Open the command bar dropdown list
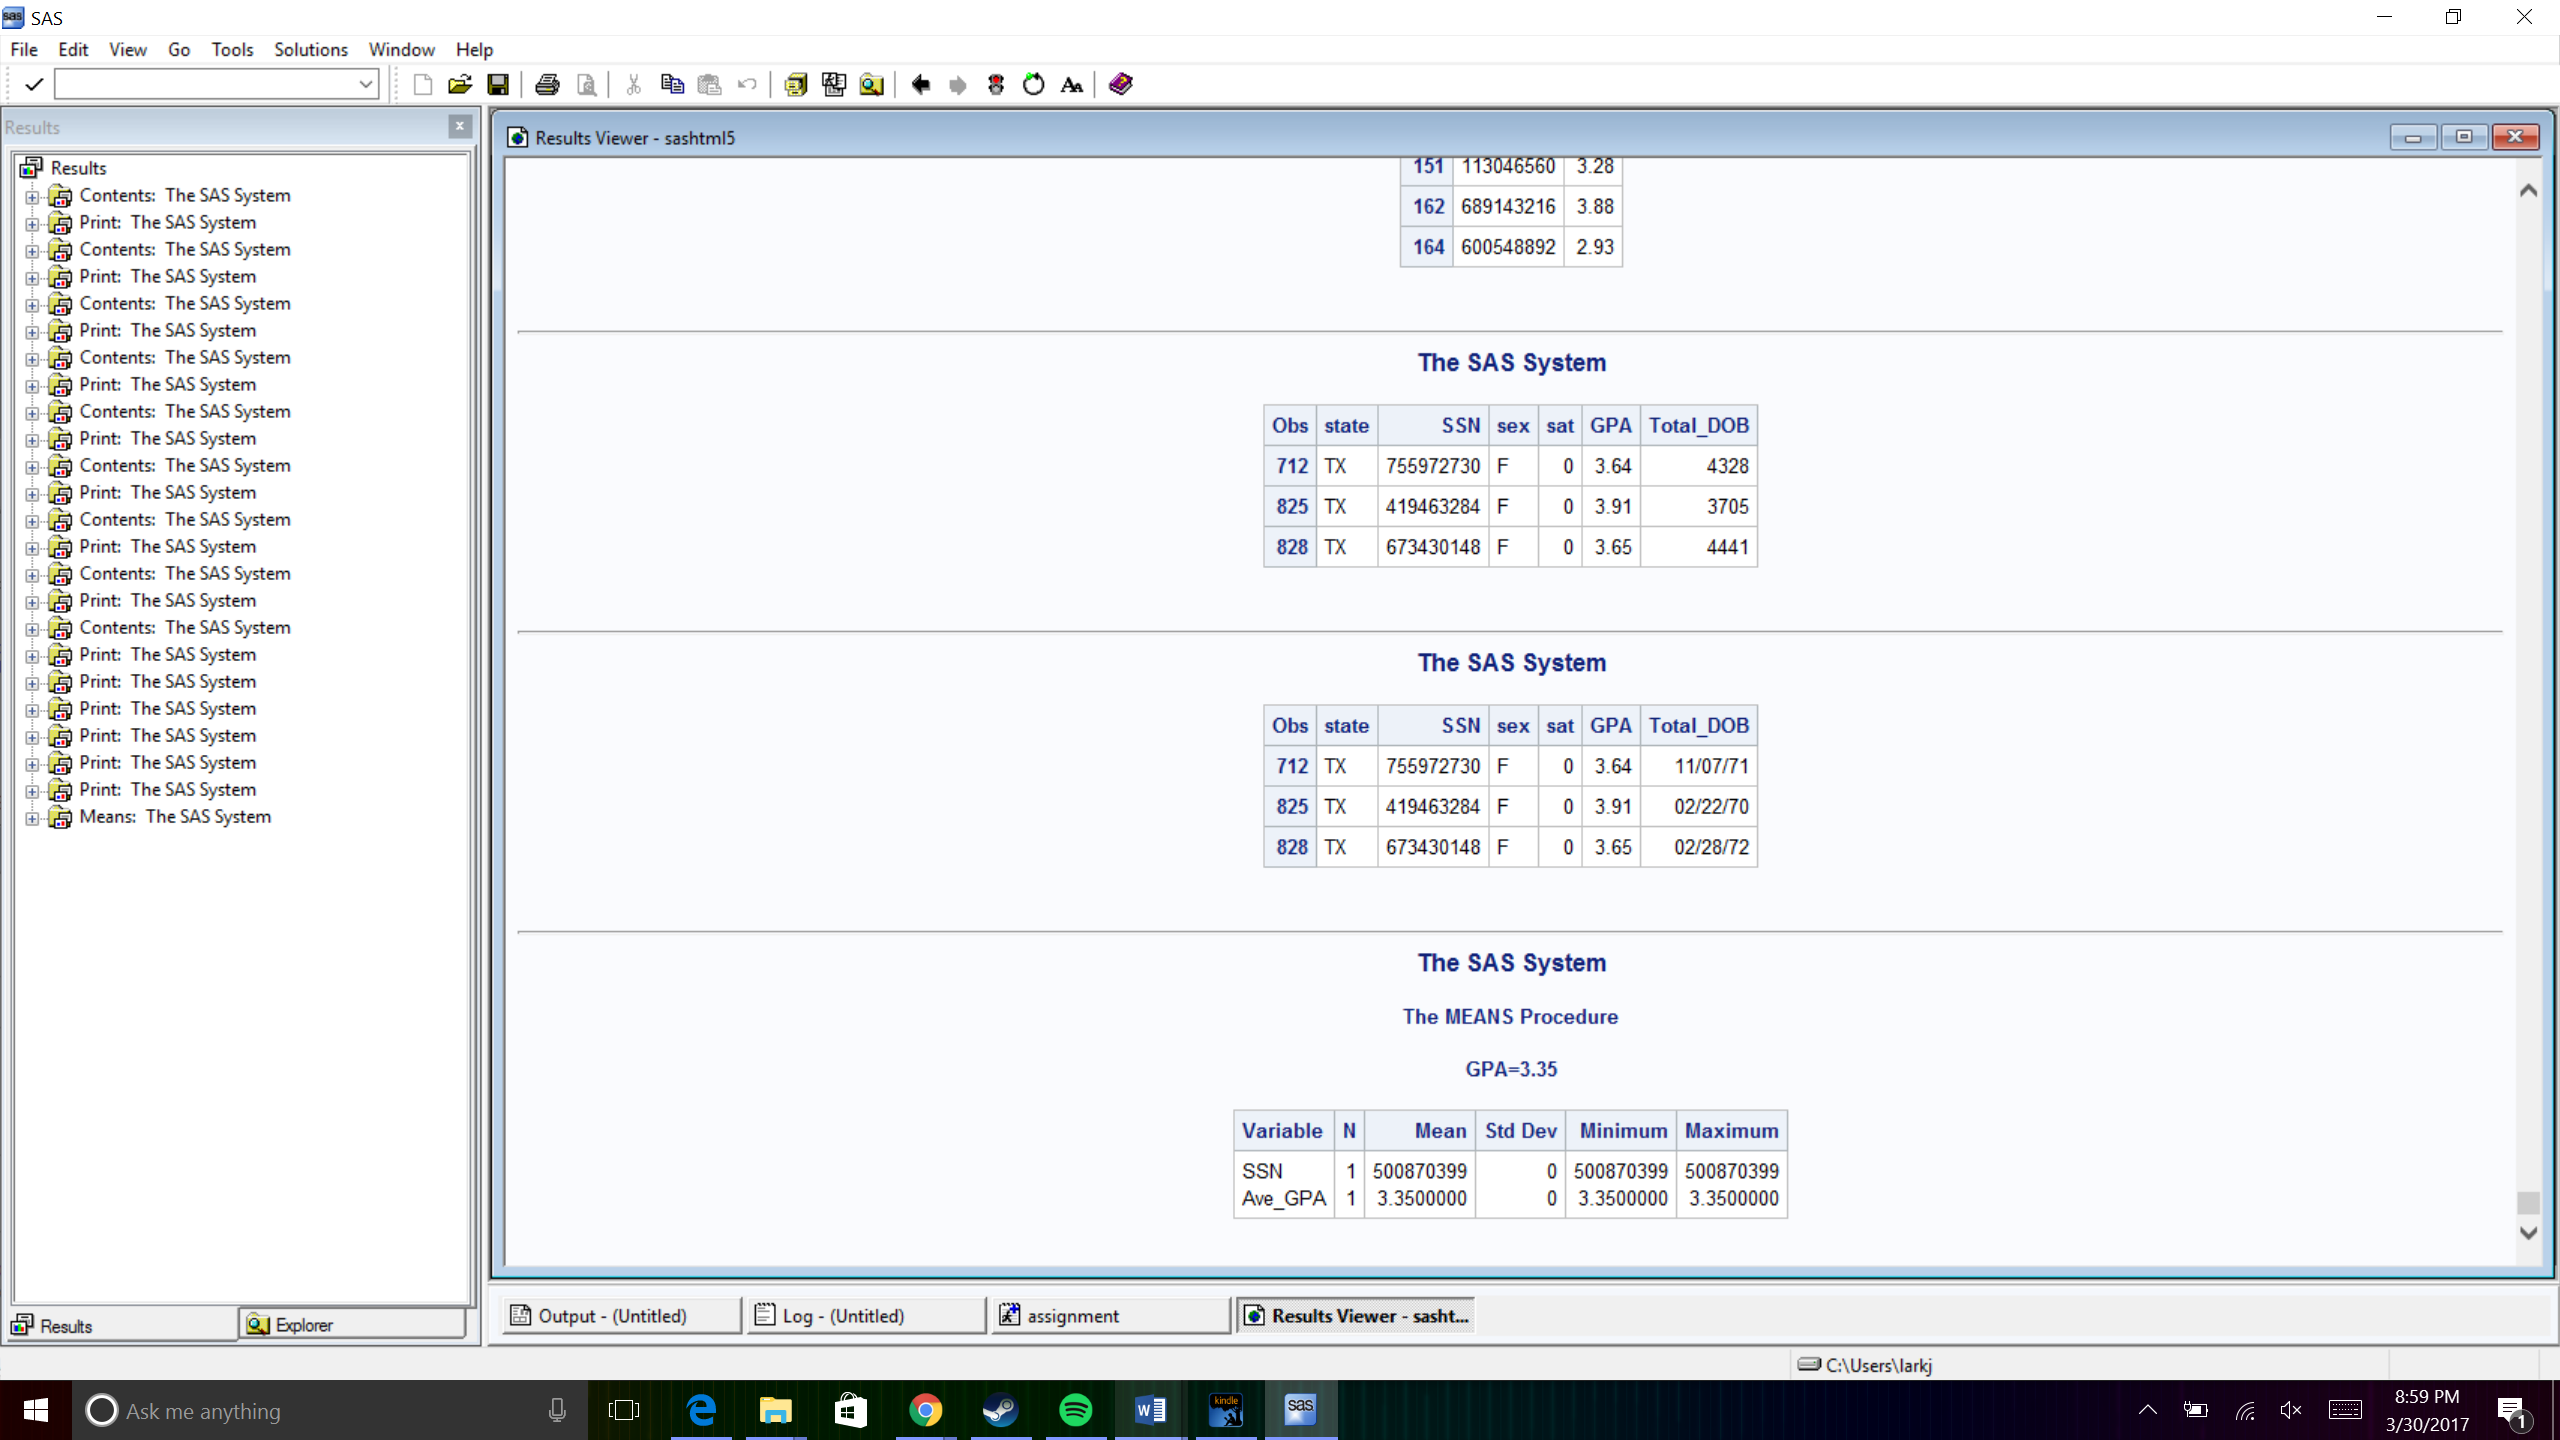 366,84
